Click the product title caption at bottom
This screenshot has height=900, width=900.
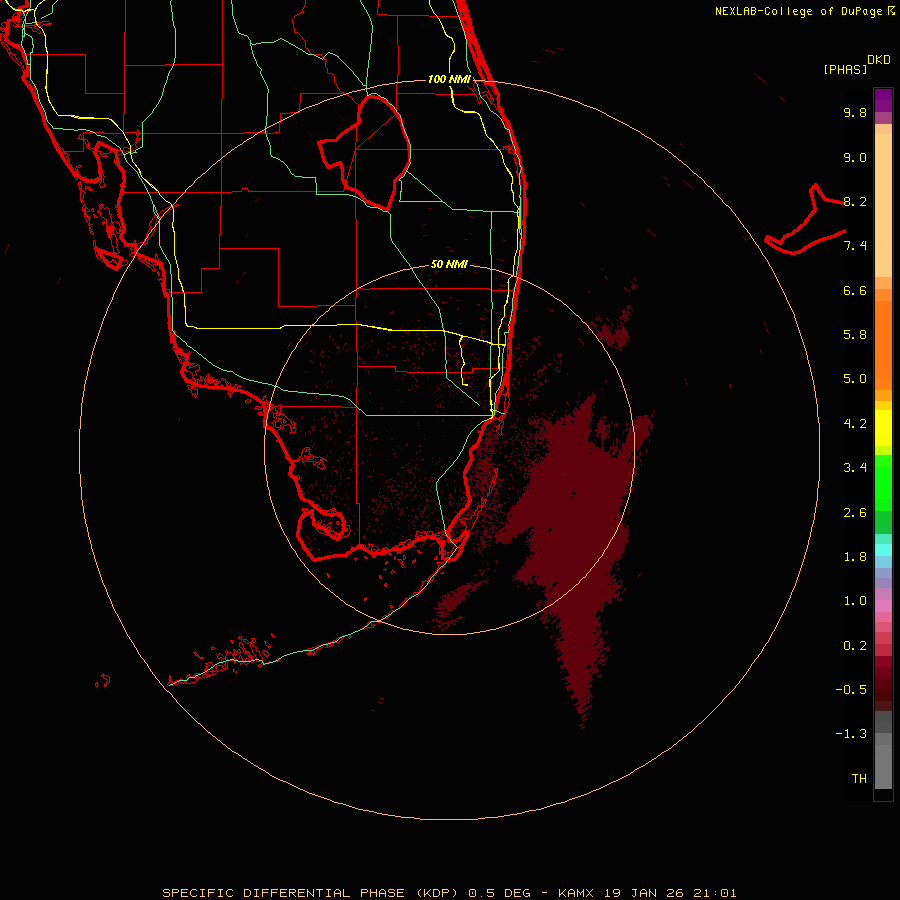pos(449,893)
